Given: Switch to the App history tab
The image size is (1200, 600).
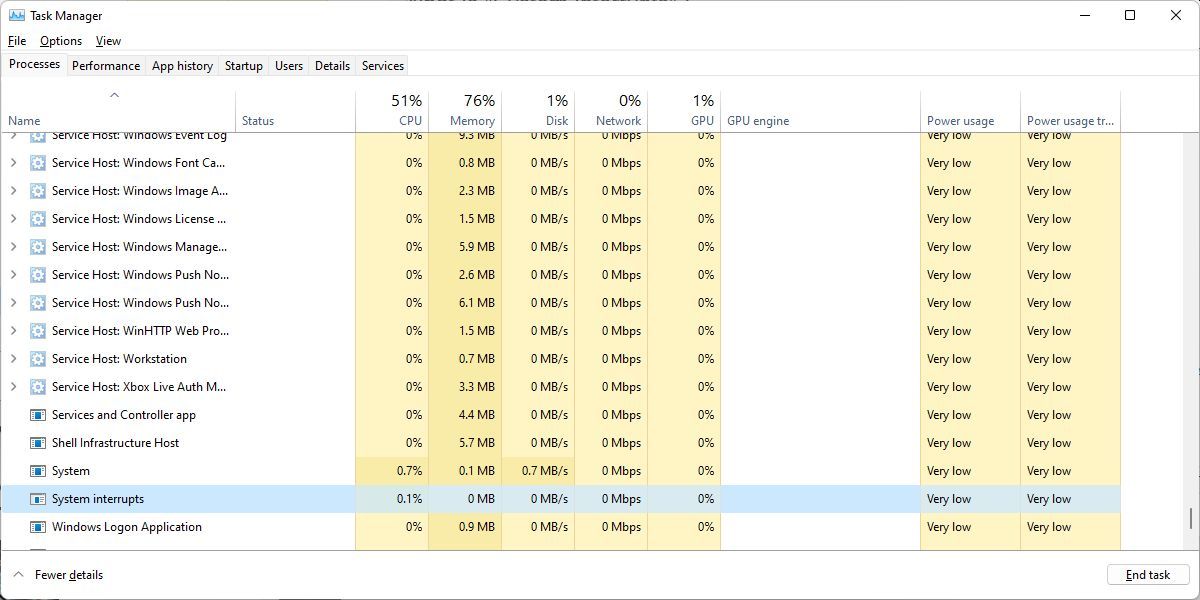Looking at the screenshot, I should point(182,66).
